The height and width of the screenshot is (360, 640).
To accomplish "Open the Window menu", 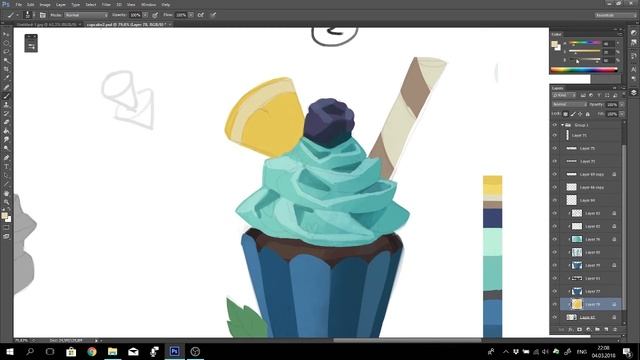I will (x=148, y=4).
